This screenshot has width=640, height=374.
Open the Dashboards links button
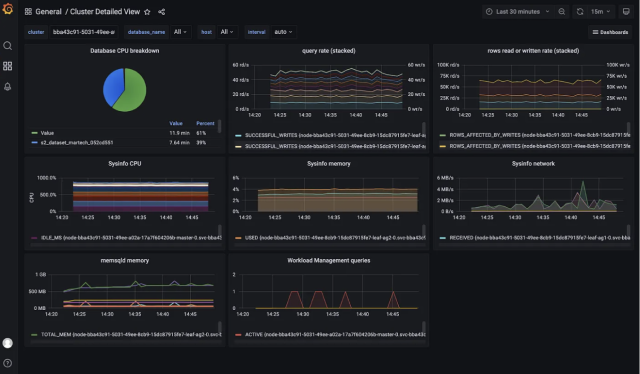pos(610,32)
